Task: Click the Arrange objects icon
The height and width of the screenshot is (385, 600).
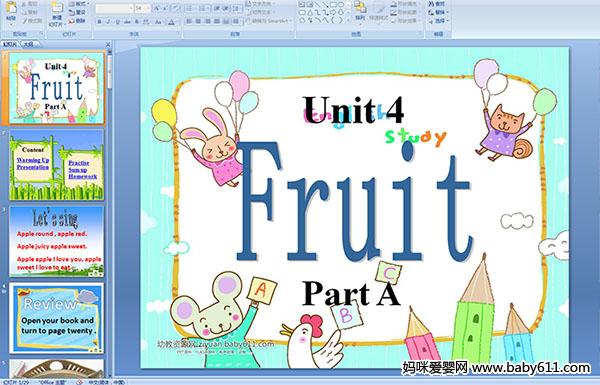Action: pos(360,8)
